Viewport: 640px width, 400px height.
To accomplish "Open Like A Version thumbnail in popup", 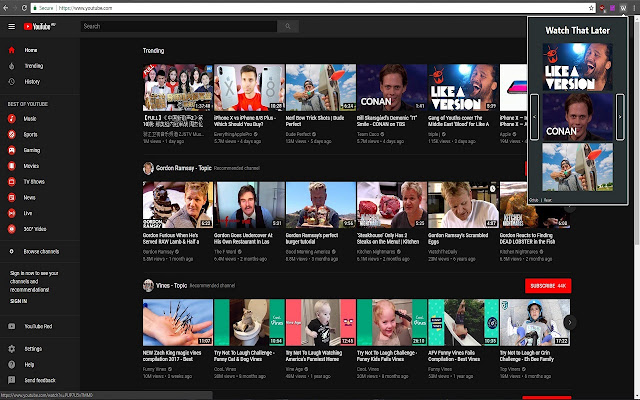I will click(578, 67).
